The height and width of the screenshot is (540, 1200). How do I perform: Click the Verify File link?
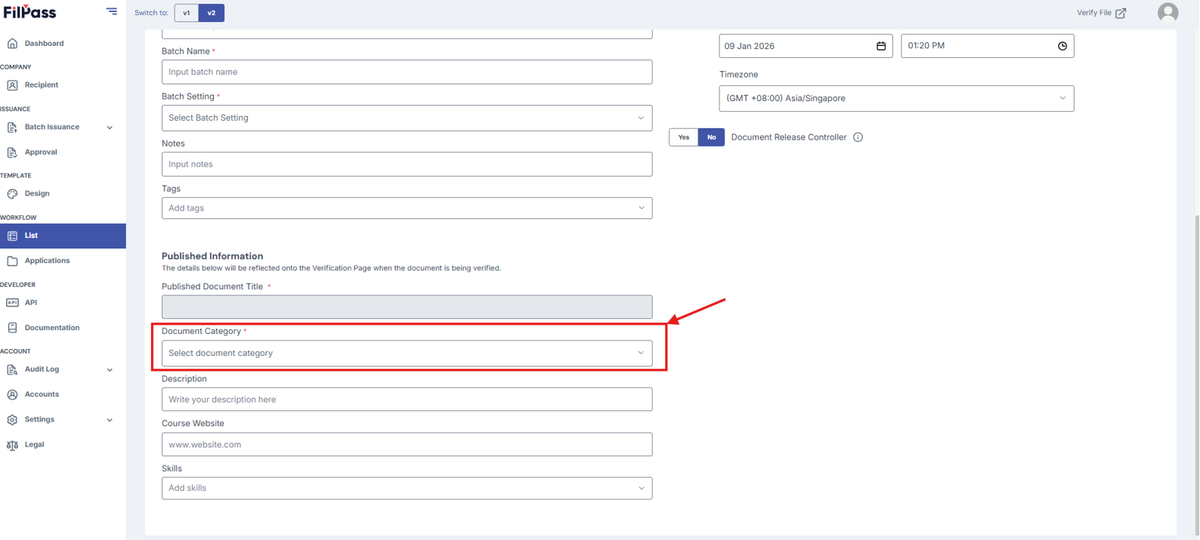pos(1094,13)
